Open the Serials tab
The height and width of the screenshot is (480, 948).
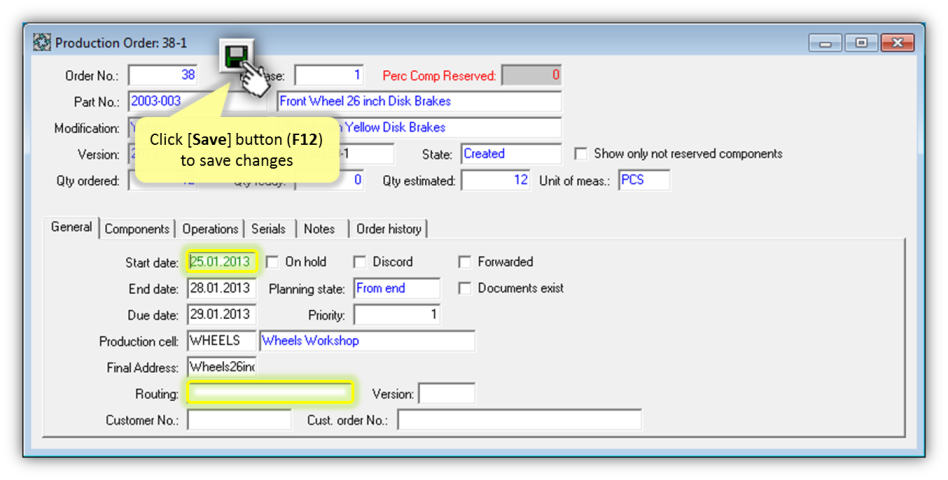[x=268, y=229]
